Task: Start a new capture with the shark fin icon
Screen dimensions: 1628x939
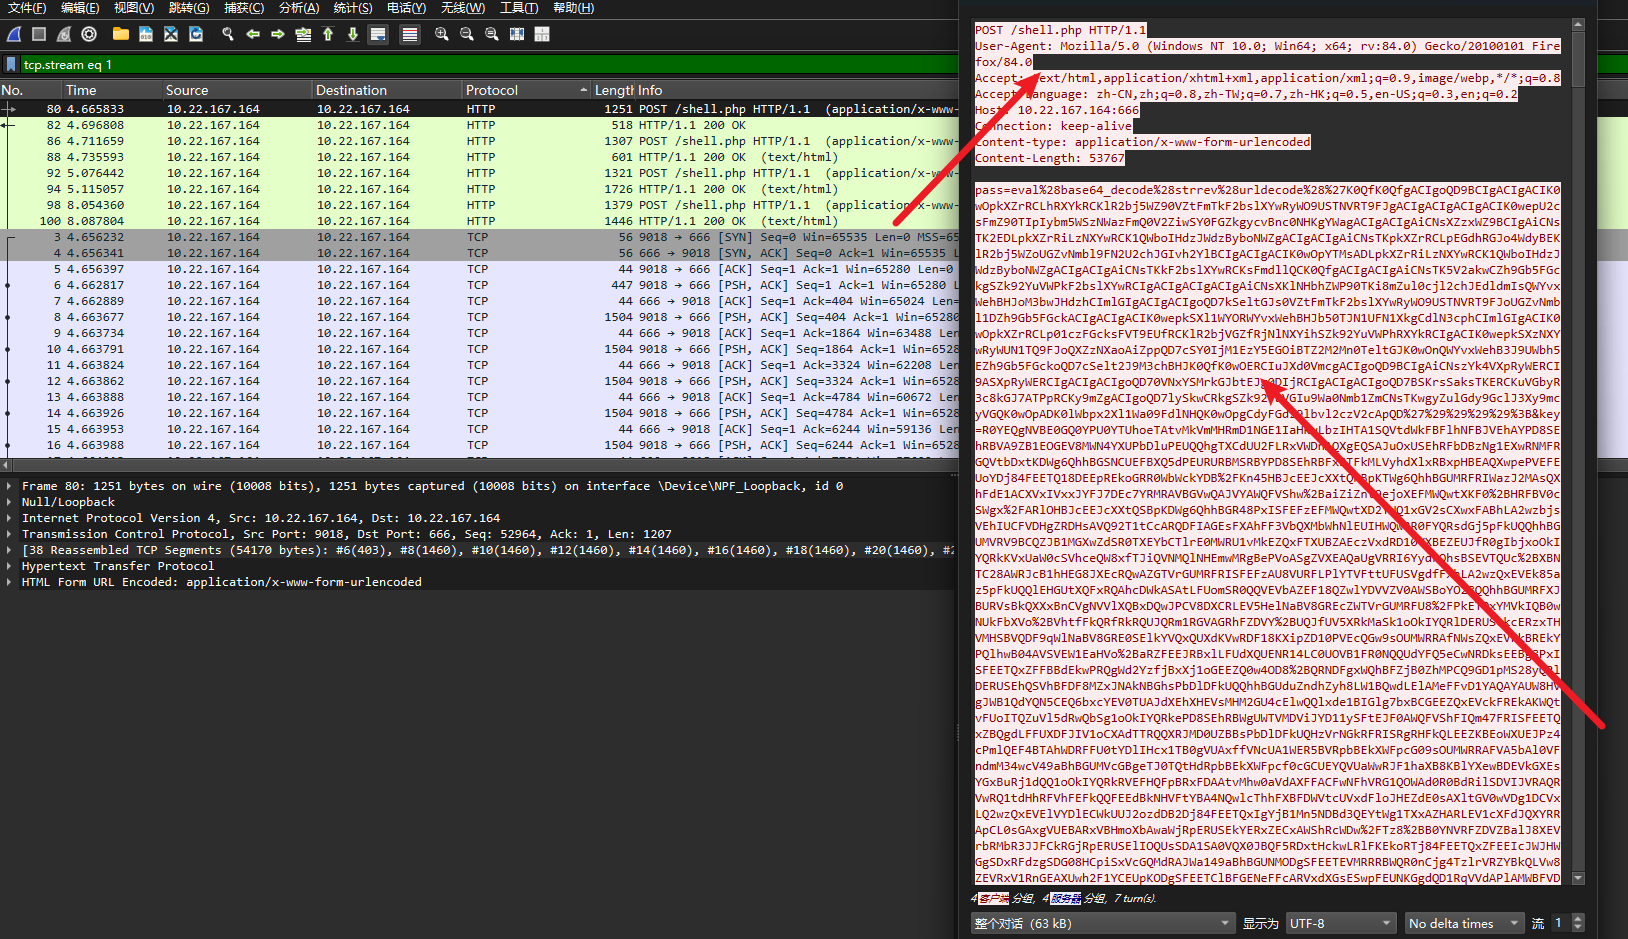Action: pos(14,34)
